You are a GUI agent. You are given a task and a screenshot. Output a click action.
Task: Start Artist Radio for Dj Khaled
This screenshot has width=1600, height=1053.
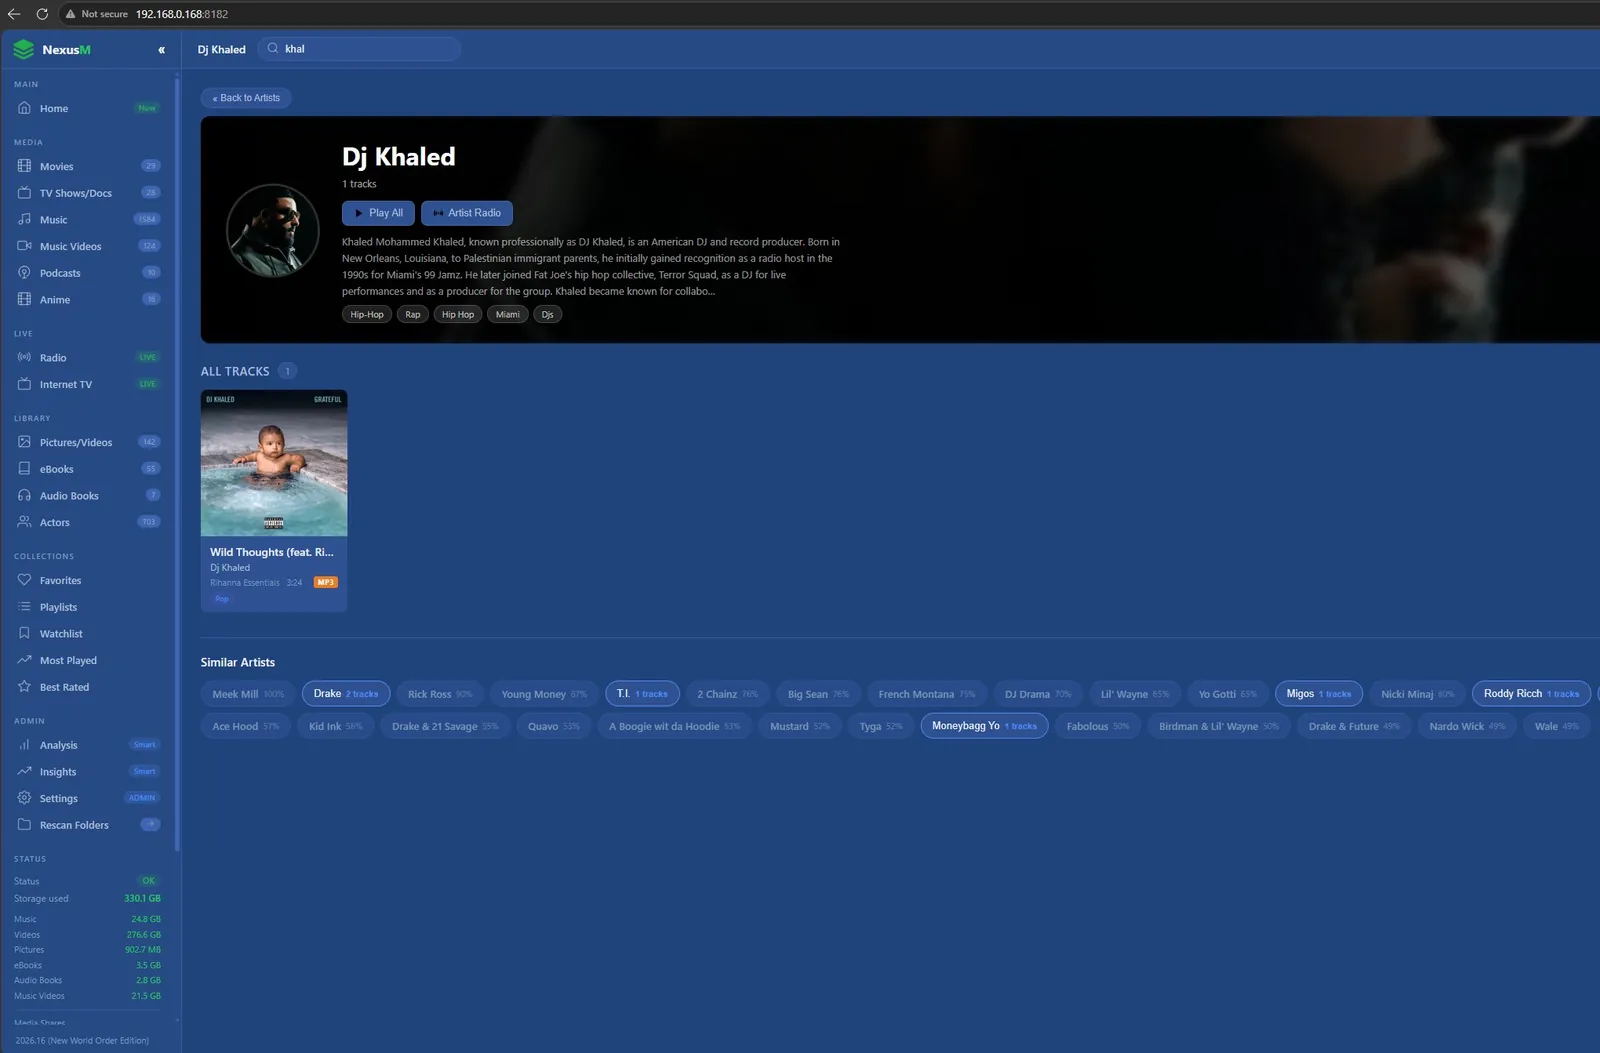(x=467, y=213)
